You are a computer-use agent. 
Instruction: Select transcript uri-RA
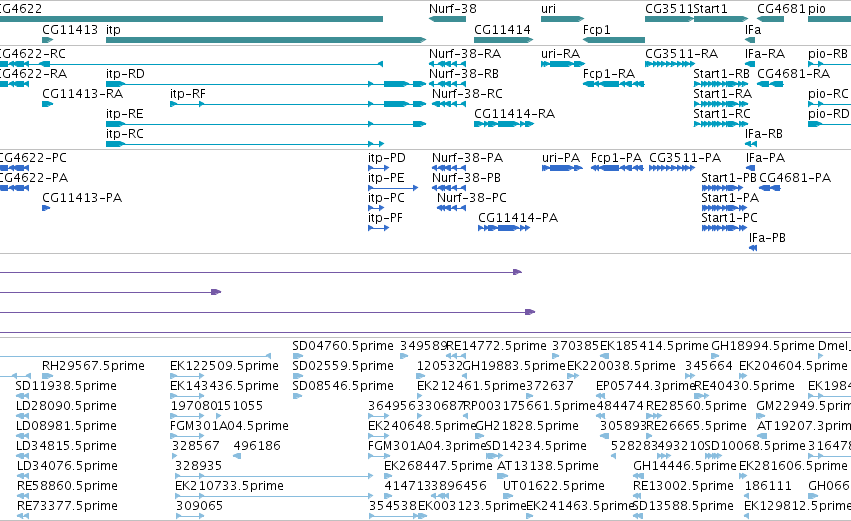click(x=560, y=54)
